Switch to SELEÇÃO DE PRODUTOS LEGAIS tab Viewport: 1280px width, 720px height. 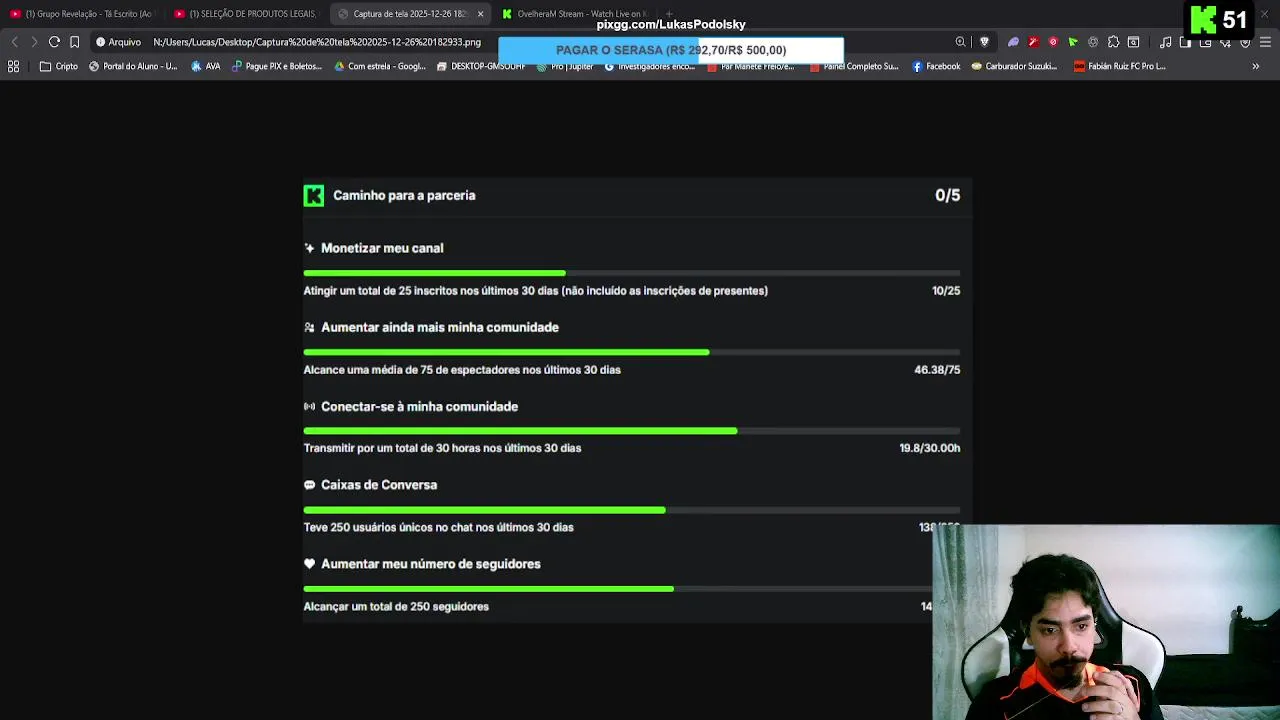245,14
